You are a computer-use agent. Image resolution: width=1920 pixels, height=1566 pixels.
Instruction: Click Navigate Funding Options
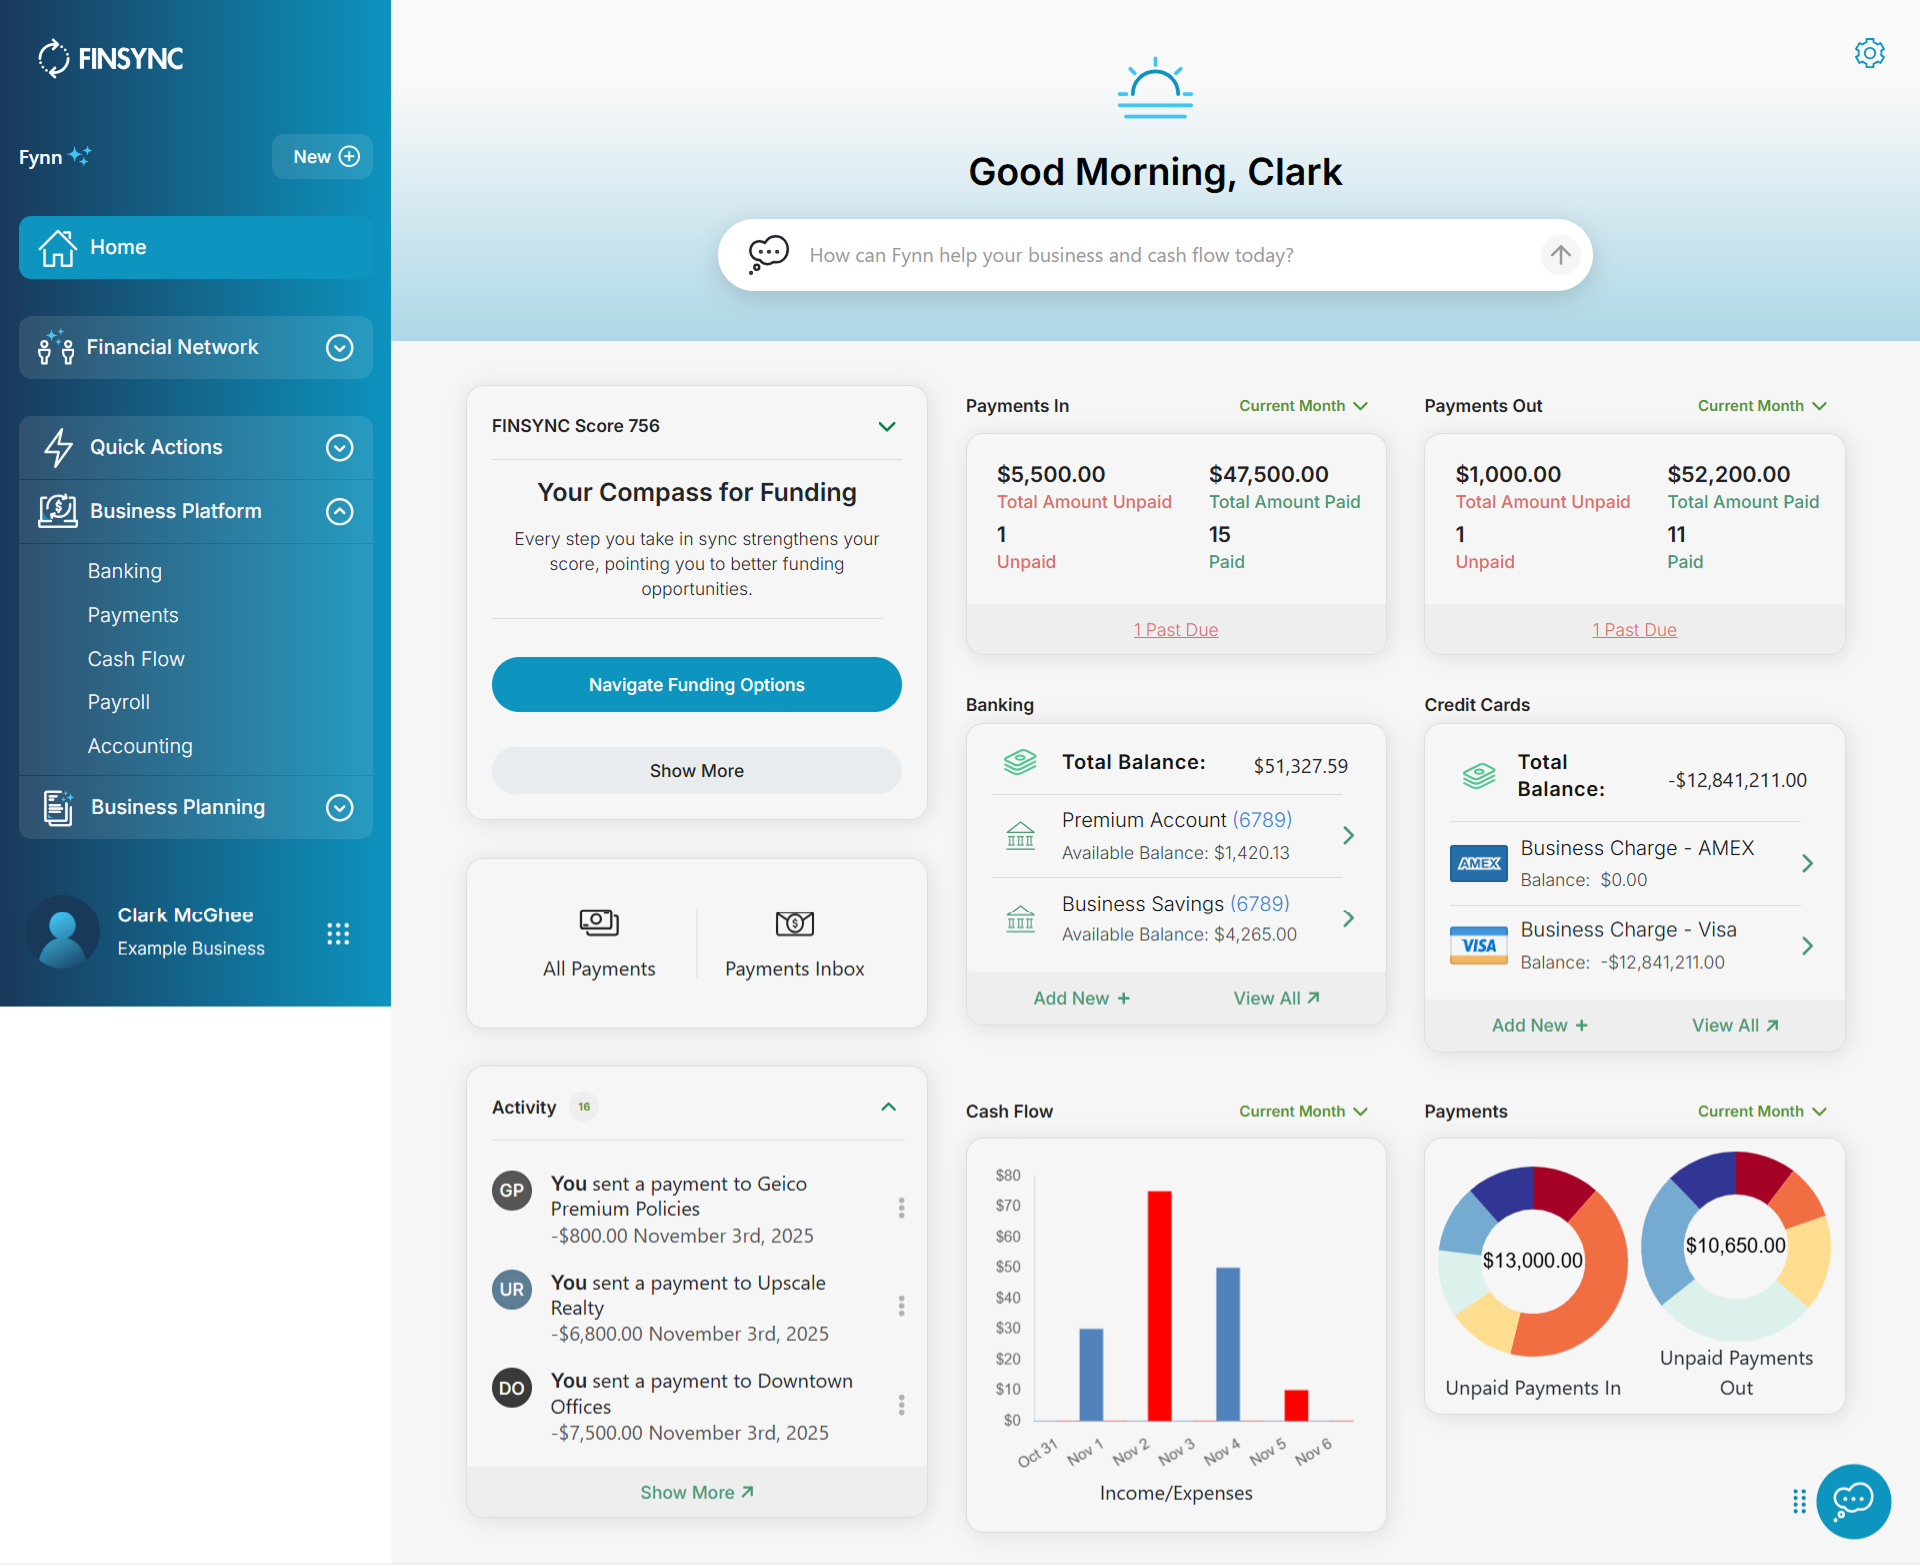[x=696, y=684]
